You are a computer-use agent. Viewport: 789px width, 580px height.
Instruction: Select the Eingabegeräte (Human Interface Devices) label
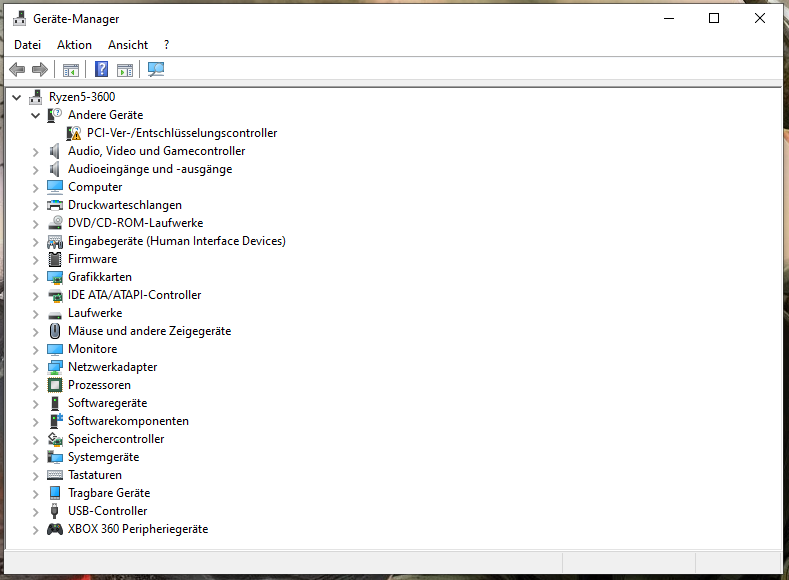177,241
